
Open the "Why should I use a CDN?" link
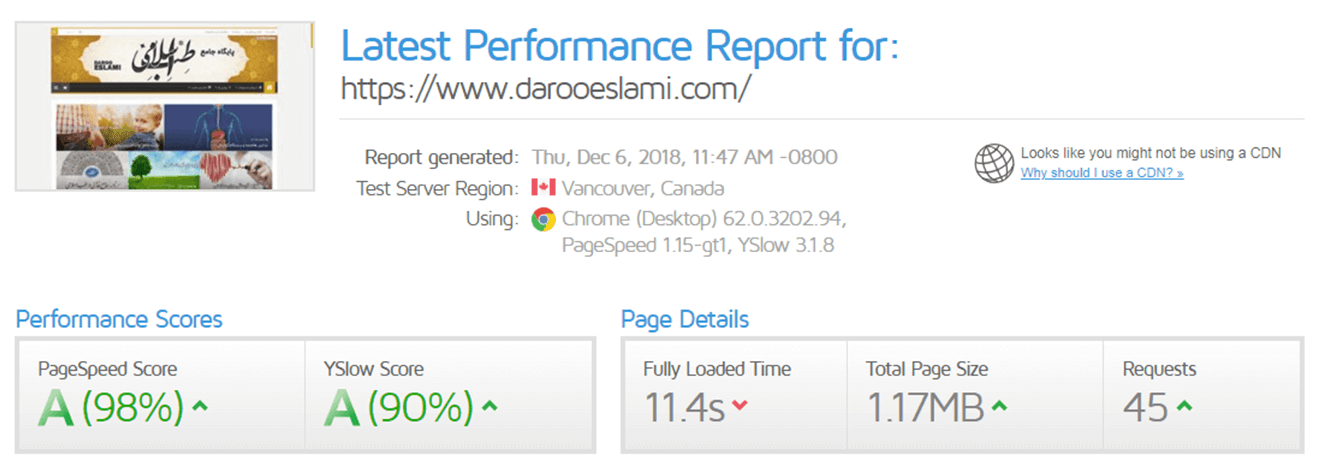[1102, 173]
